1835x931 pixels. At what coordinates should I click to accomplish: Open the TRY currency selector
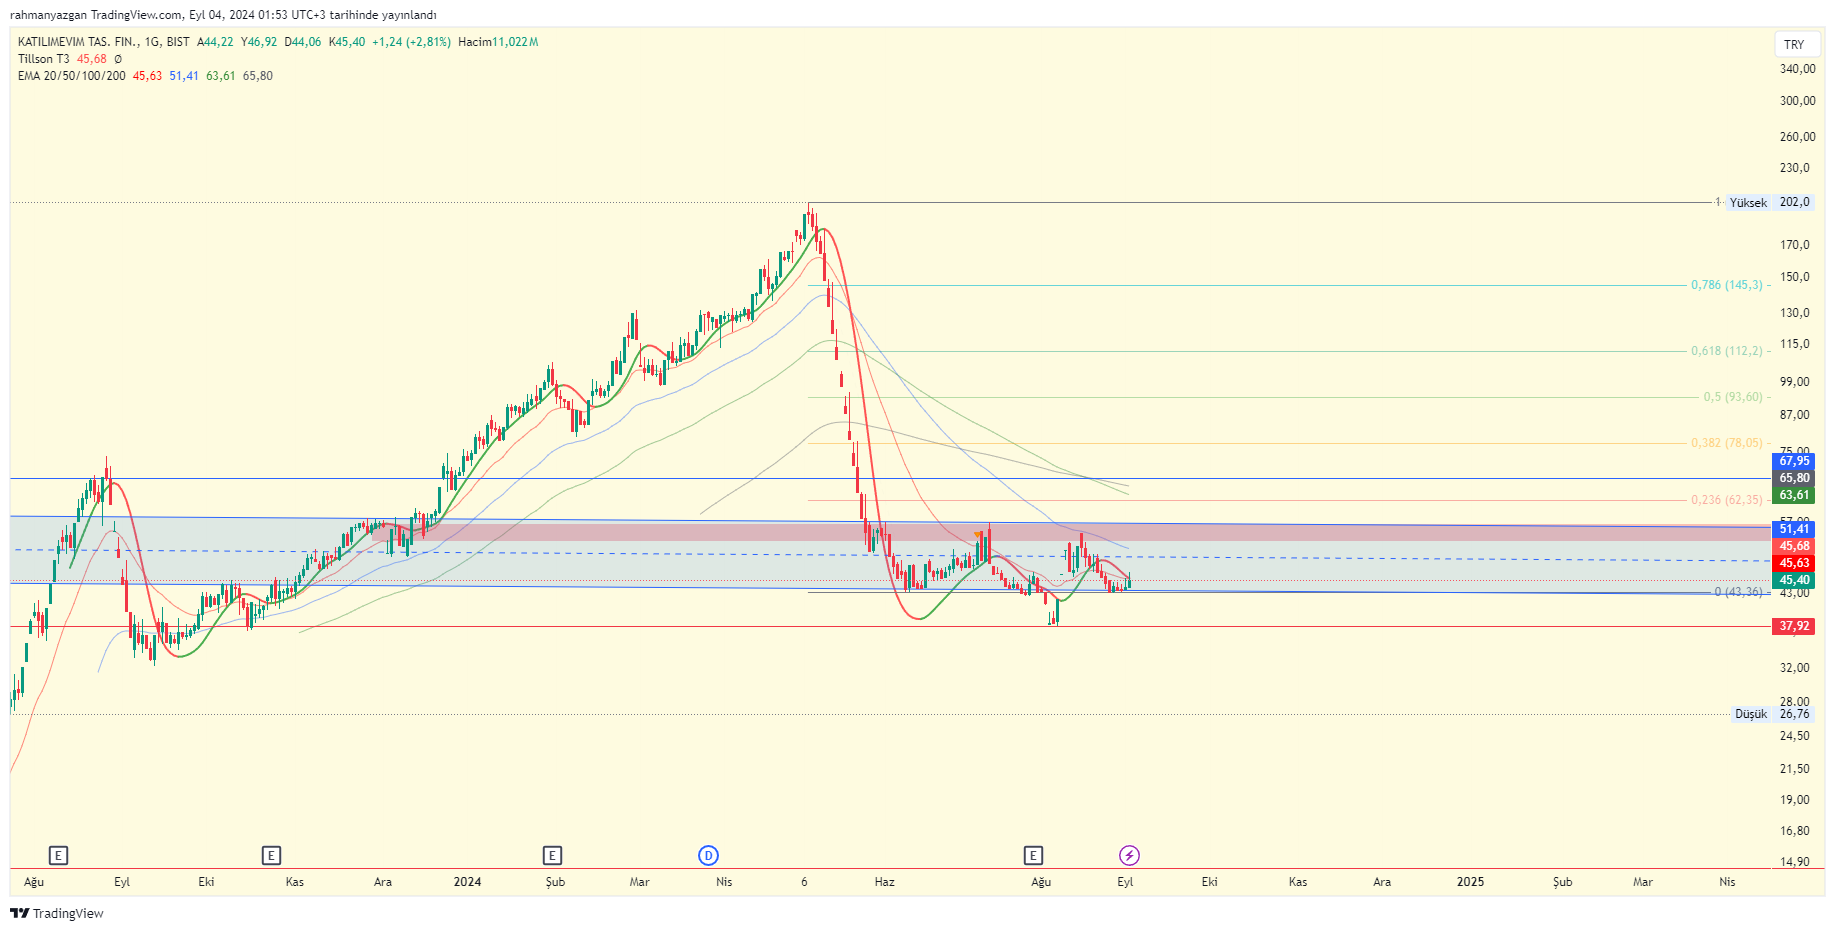tap(1795, 44)
